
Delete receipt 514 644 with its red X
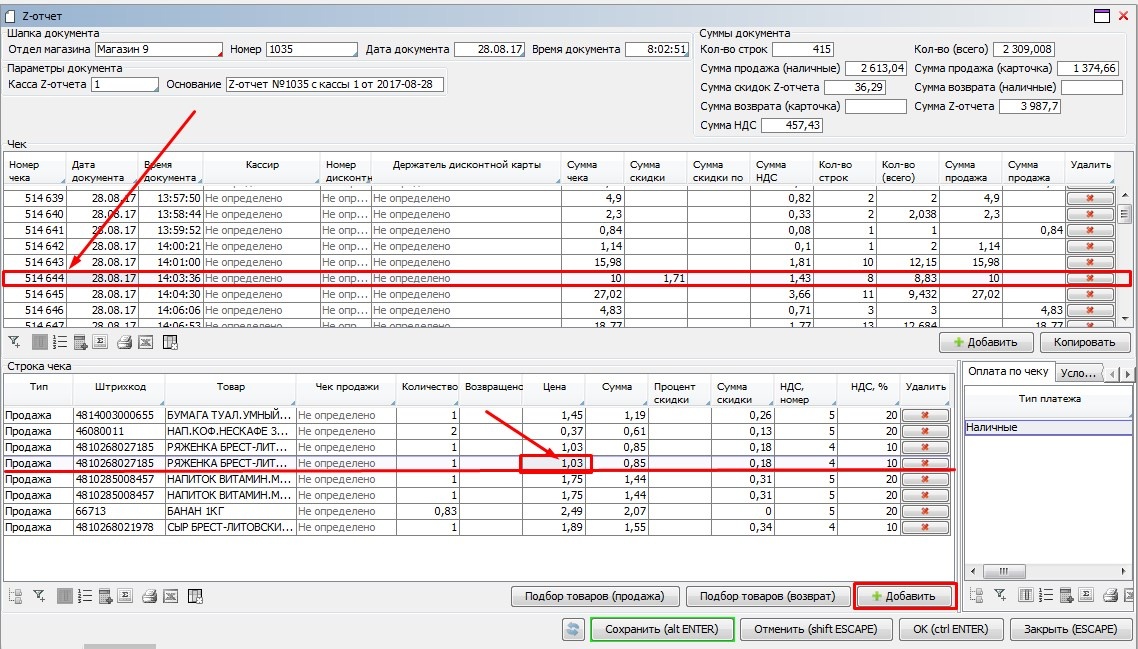click(x=1089, y=279)
